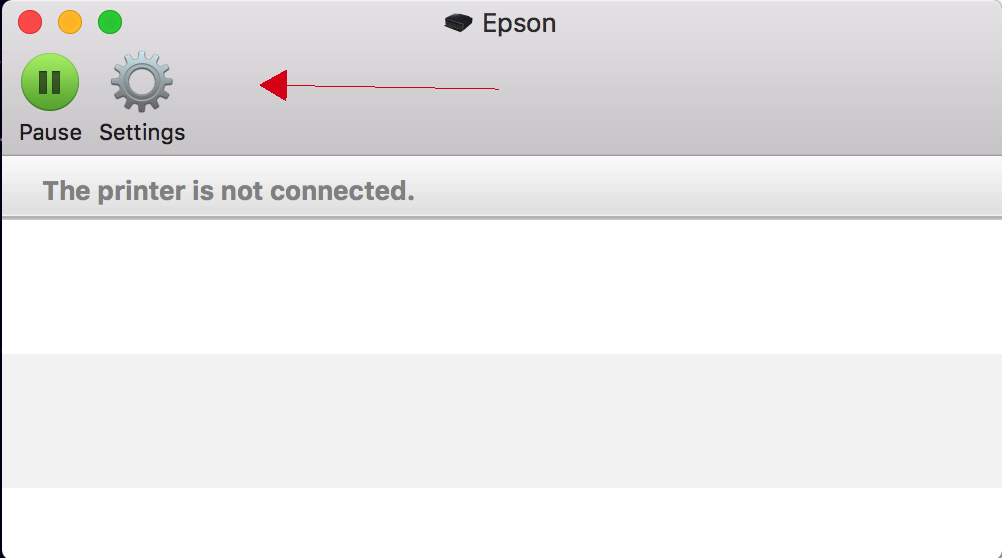The height and width of the screenshot is (558, 1002).
Task: Select the first empty white row in the job list
Action: tap(502, 287)
